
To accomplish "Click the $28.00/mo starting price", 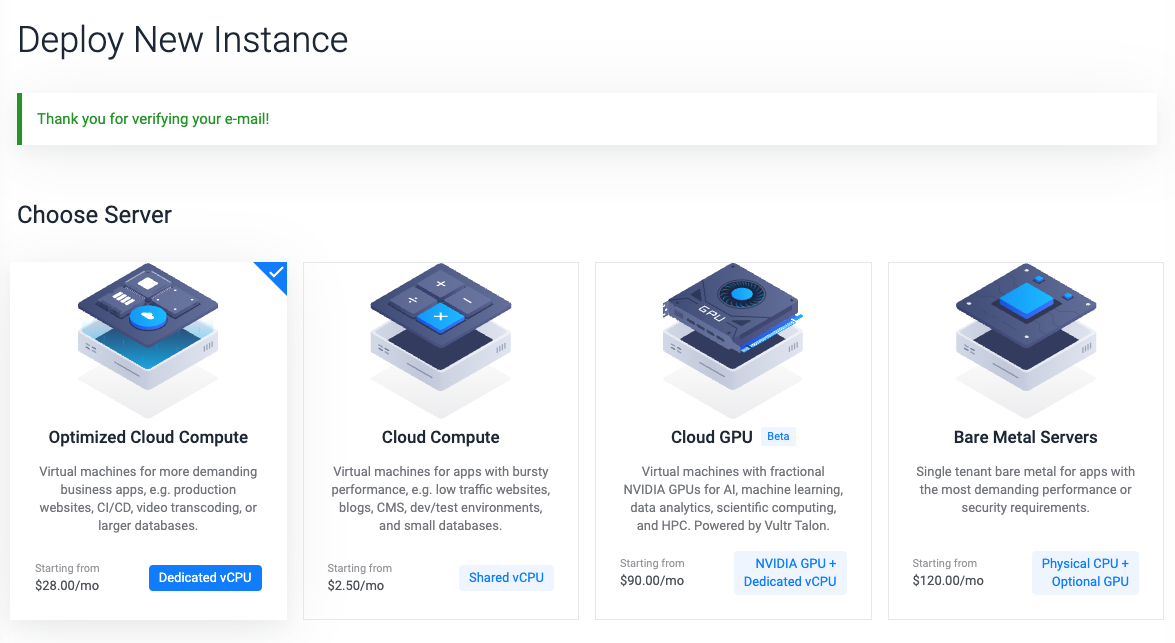I will point(67,585).
